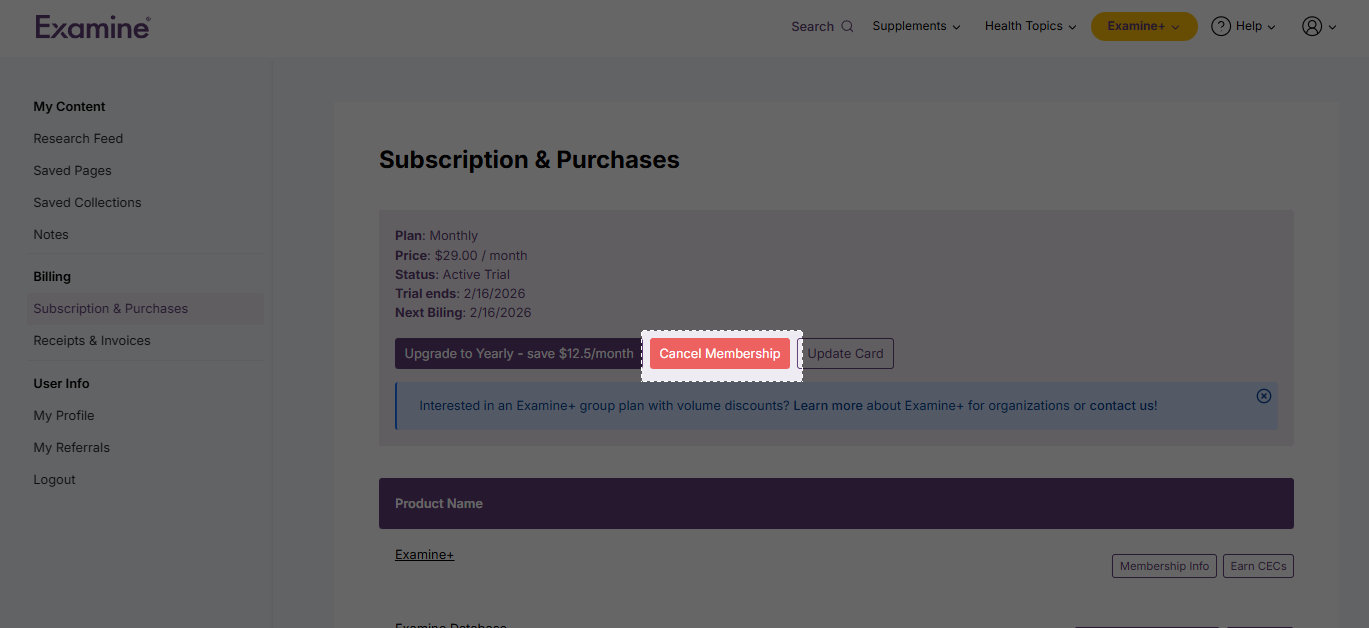The image size is (1369, 628).
Task: Click the Cancel Membership button
Action: (x=720, y=354)
